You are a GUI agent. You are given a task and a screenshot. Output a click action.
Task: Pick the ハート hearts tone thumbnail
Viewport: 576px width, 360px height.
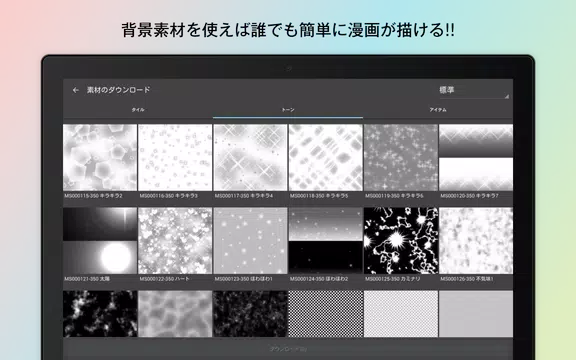175,241
